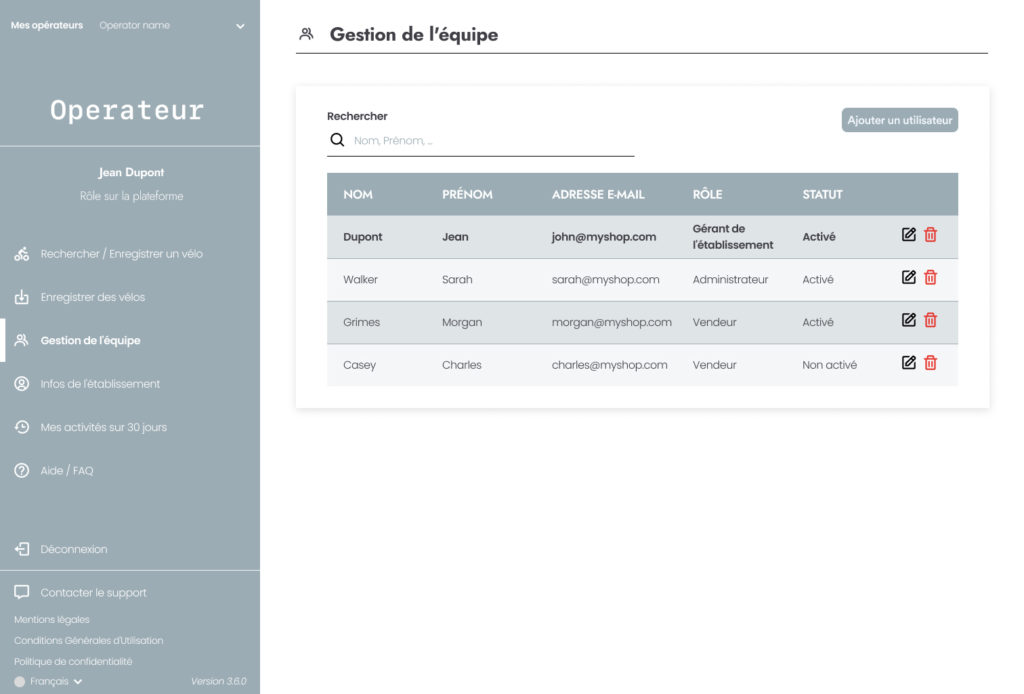Image resolution: width=1024 pixels, height=694 pixels.
Task: Open Politique de confidentialité link
Action: [73, 661]
